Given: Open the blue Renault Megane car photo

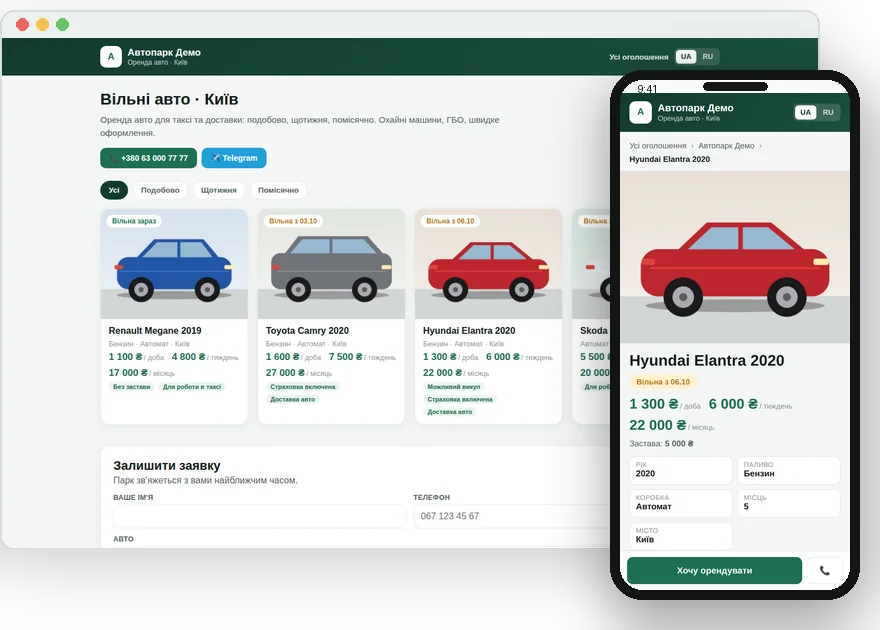Looking at the screenshot, I should [x=174, y=264].
